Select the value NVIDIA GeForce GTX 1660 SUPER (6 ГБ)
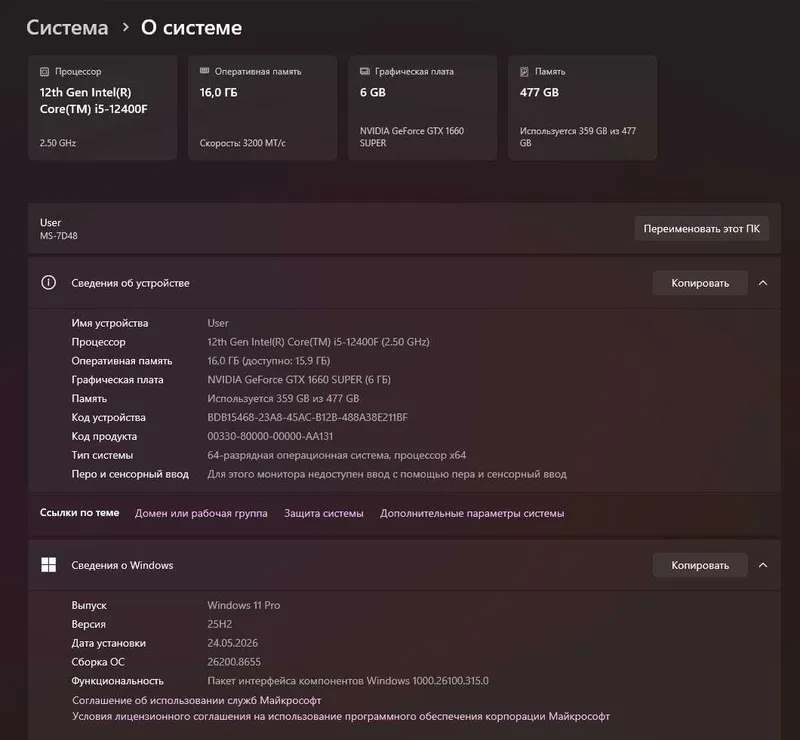This screenshot has width=800, height=740. click(x=299, y=380)
